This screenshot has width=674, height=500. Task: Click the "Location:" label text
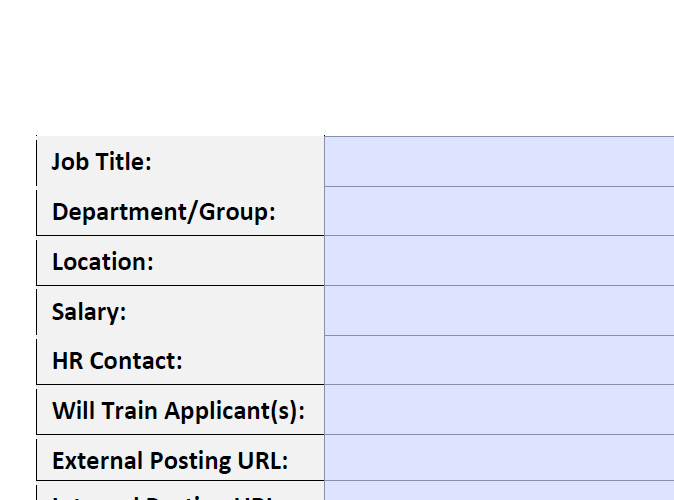point(103,261)
